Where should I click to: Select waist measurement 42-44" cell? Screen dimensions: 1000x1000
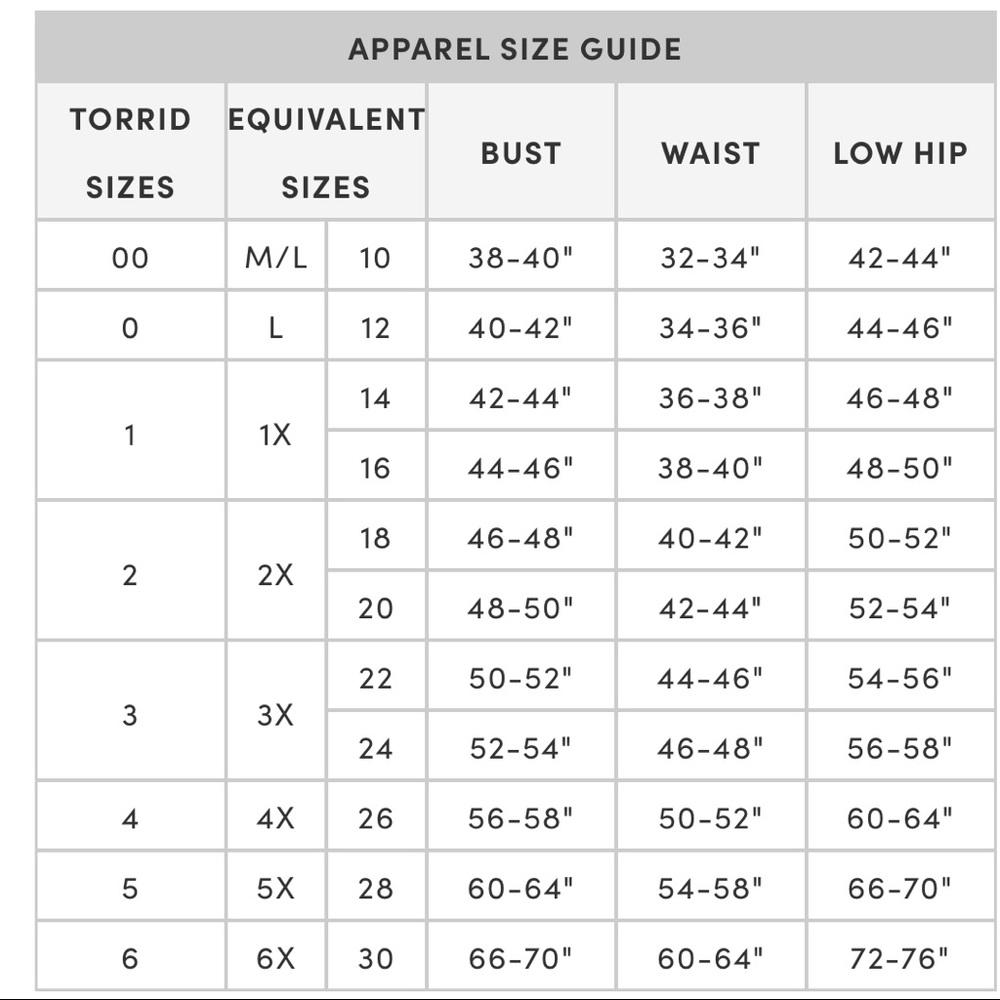[710, 607]
